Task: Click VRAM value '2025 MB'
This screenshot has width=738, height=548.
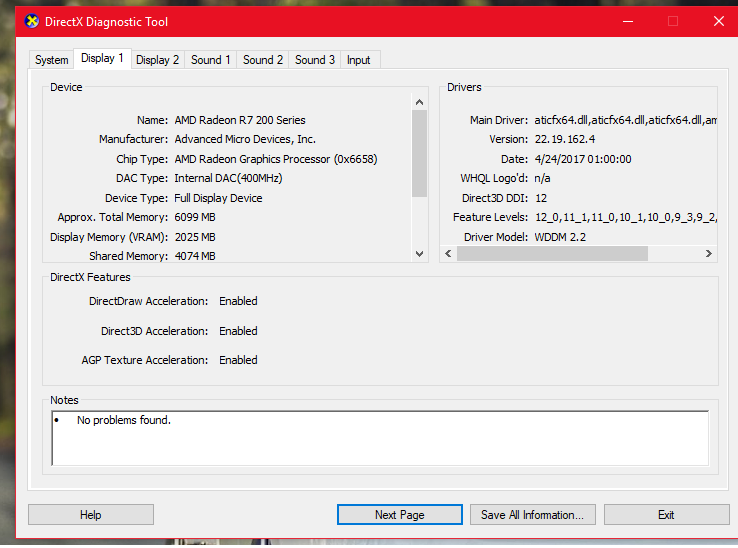Action: point(195,237)
